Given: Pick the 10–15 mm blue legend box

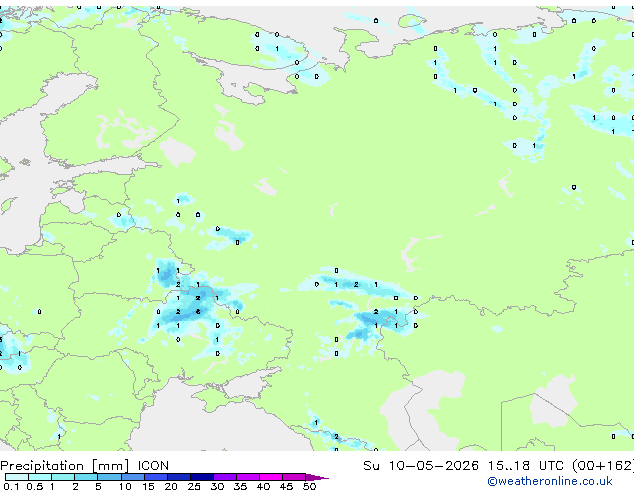Looking at the screenshot, I should (x=132, y=477).
